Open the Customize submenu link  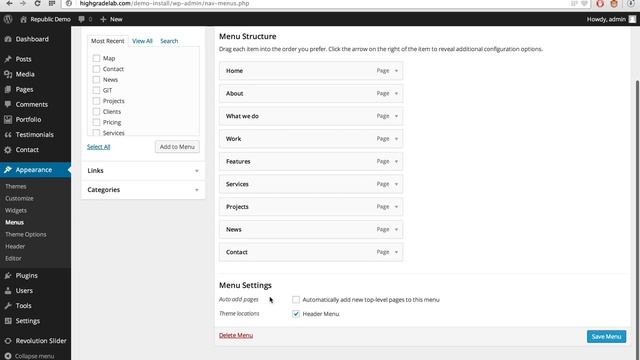[19, 198]
